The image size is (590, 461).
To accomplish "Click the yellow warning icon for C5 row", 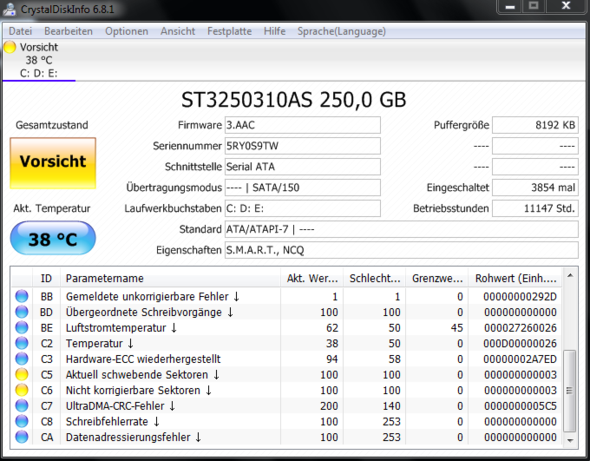I will coord(22,374).
